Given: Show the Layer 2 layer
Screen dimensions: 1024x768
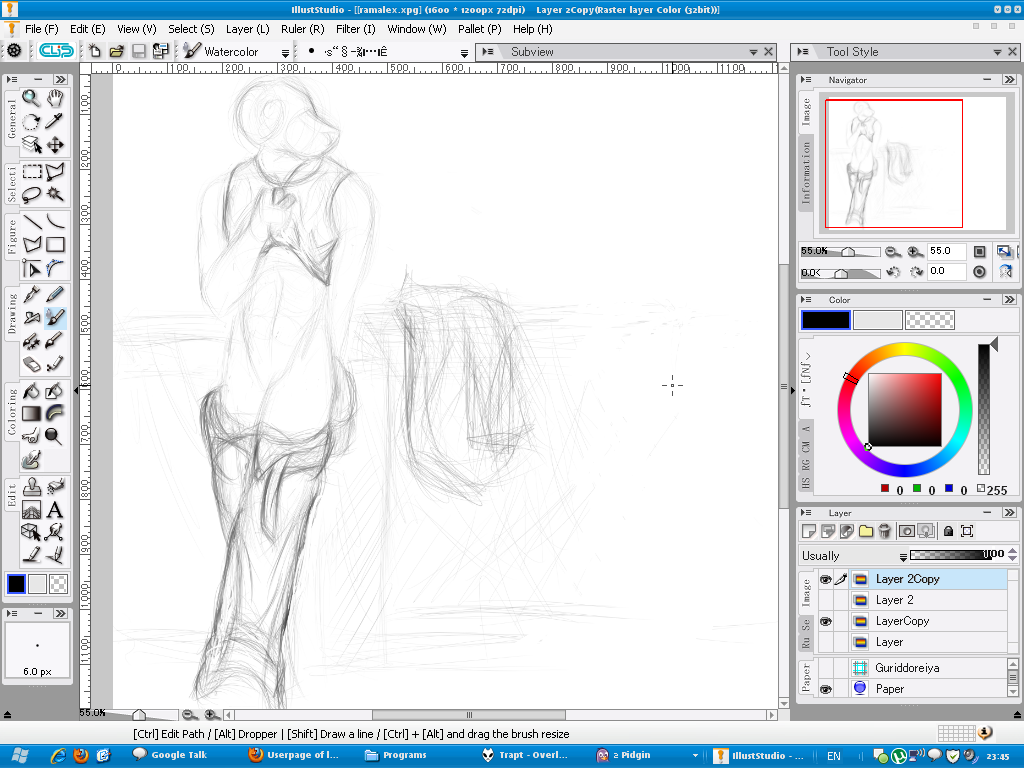Looking at the screenshot, I should pyautogui.click(x=826, y=600).
